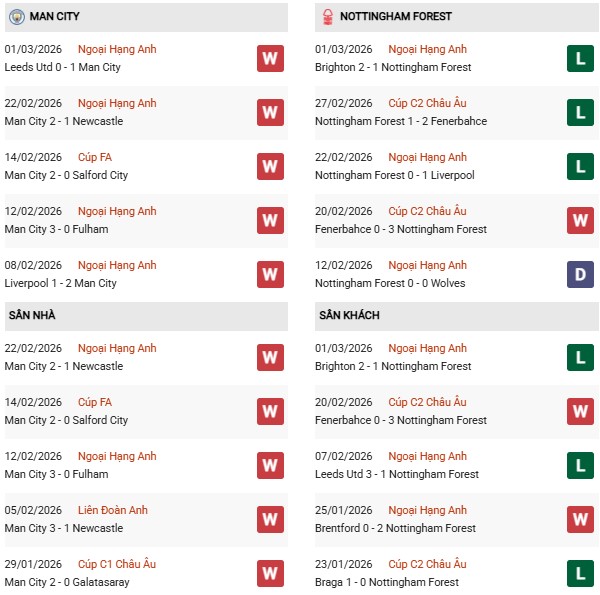Click the W badge for Man City vs Salford City in the top list
Image resolution: width=600 pixels, height=595 pixels.
(270, 166)
